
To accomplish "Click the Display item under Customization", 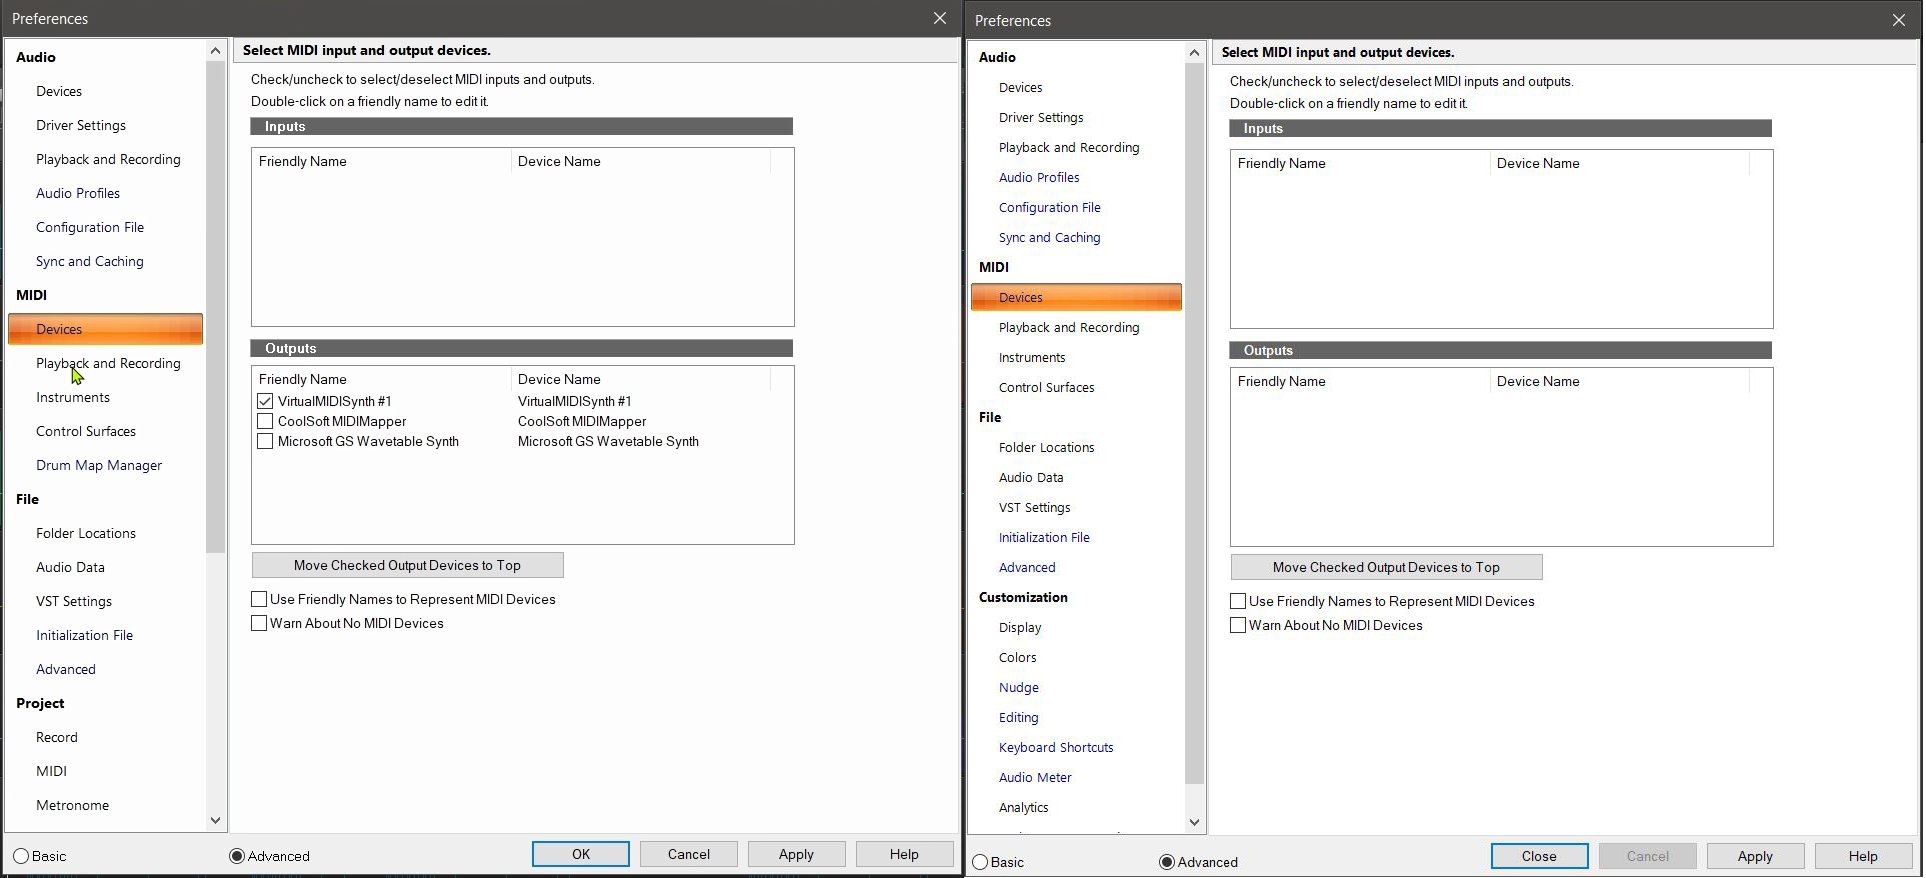I will coord(1019,627).
